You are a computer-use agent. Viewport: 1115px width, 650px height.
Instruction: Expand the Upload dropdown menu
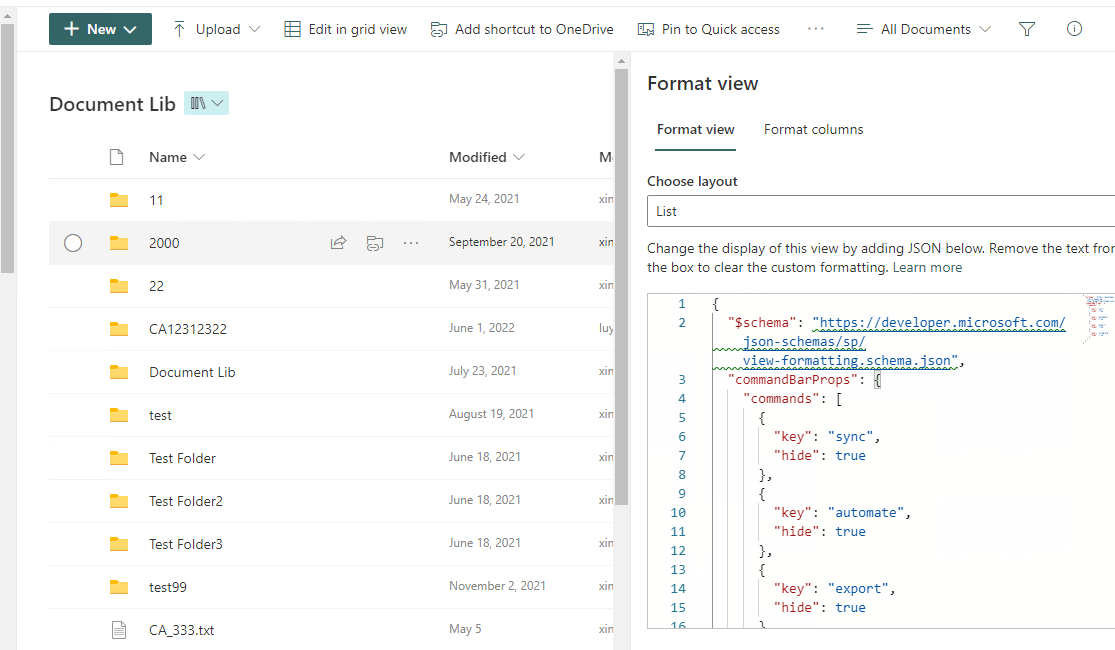pos(216,29)
